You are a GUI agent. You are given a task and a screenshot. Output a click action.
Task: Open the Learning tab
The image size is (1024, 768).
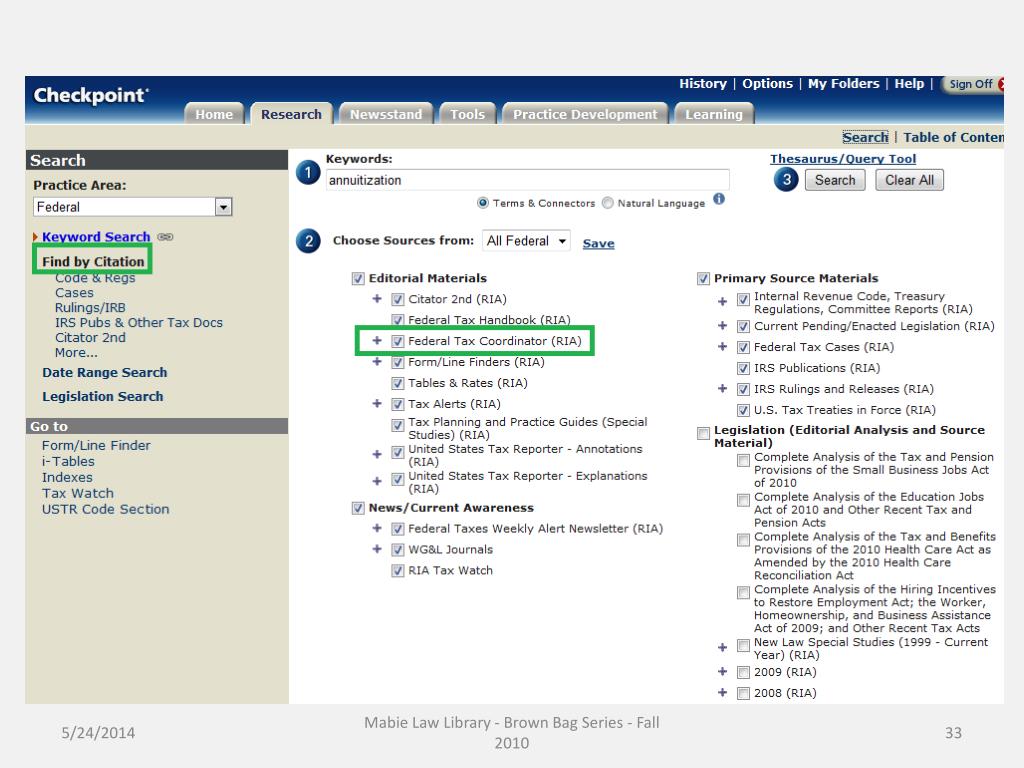[714, 114]
